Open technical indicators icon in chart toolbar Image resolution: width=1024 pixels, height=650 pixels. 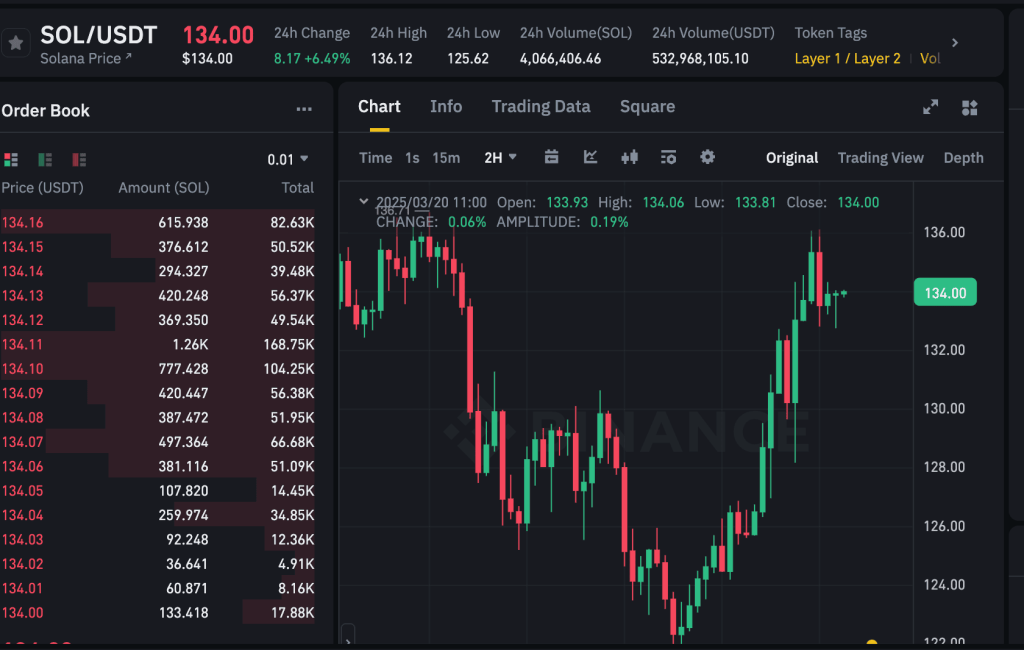coord(590,157)
